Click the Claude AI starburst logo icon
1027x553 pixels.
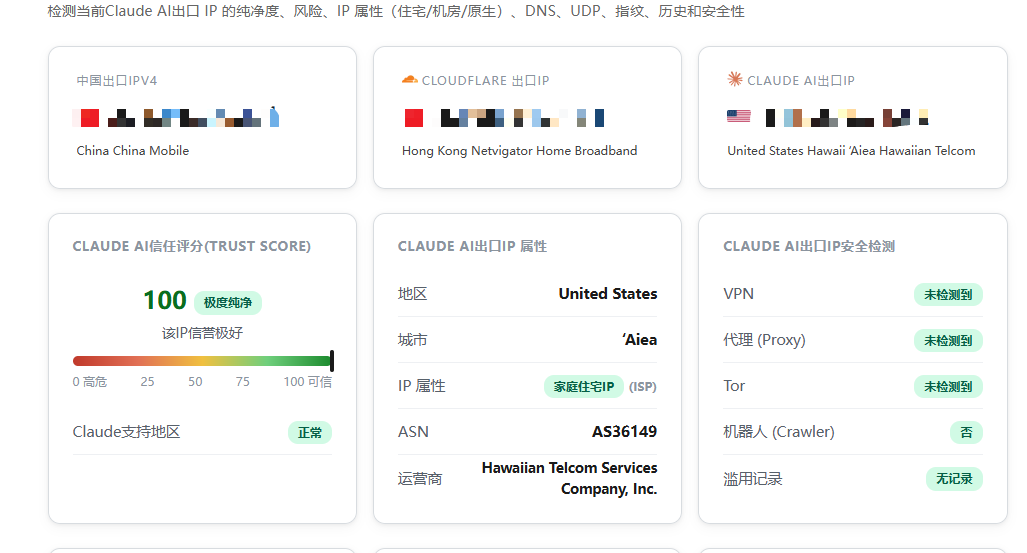pos(735,79)
